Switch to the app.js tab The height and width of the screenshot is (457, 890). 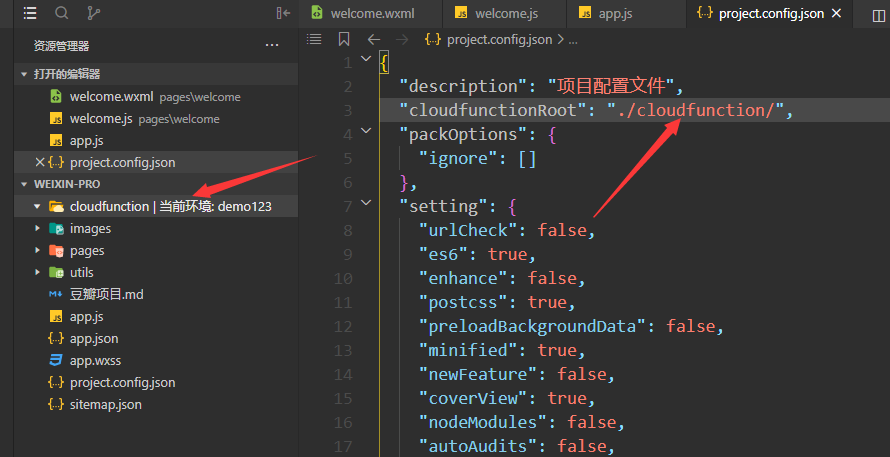point(627,14)
